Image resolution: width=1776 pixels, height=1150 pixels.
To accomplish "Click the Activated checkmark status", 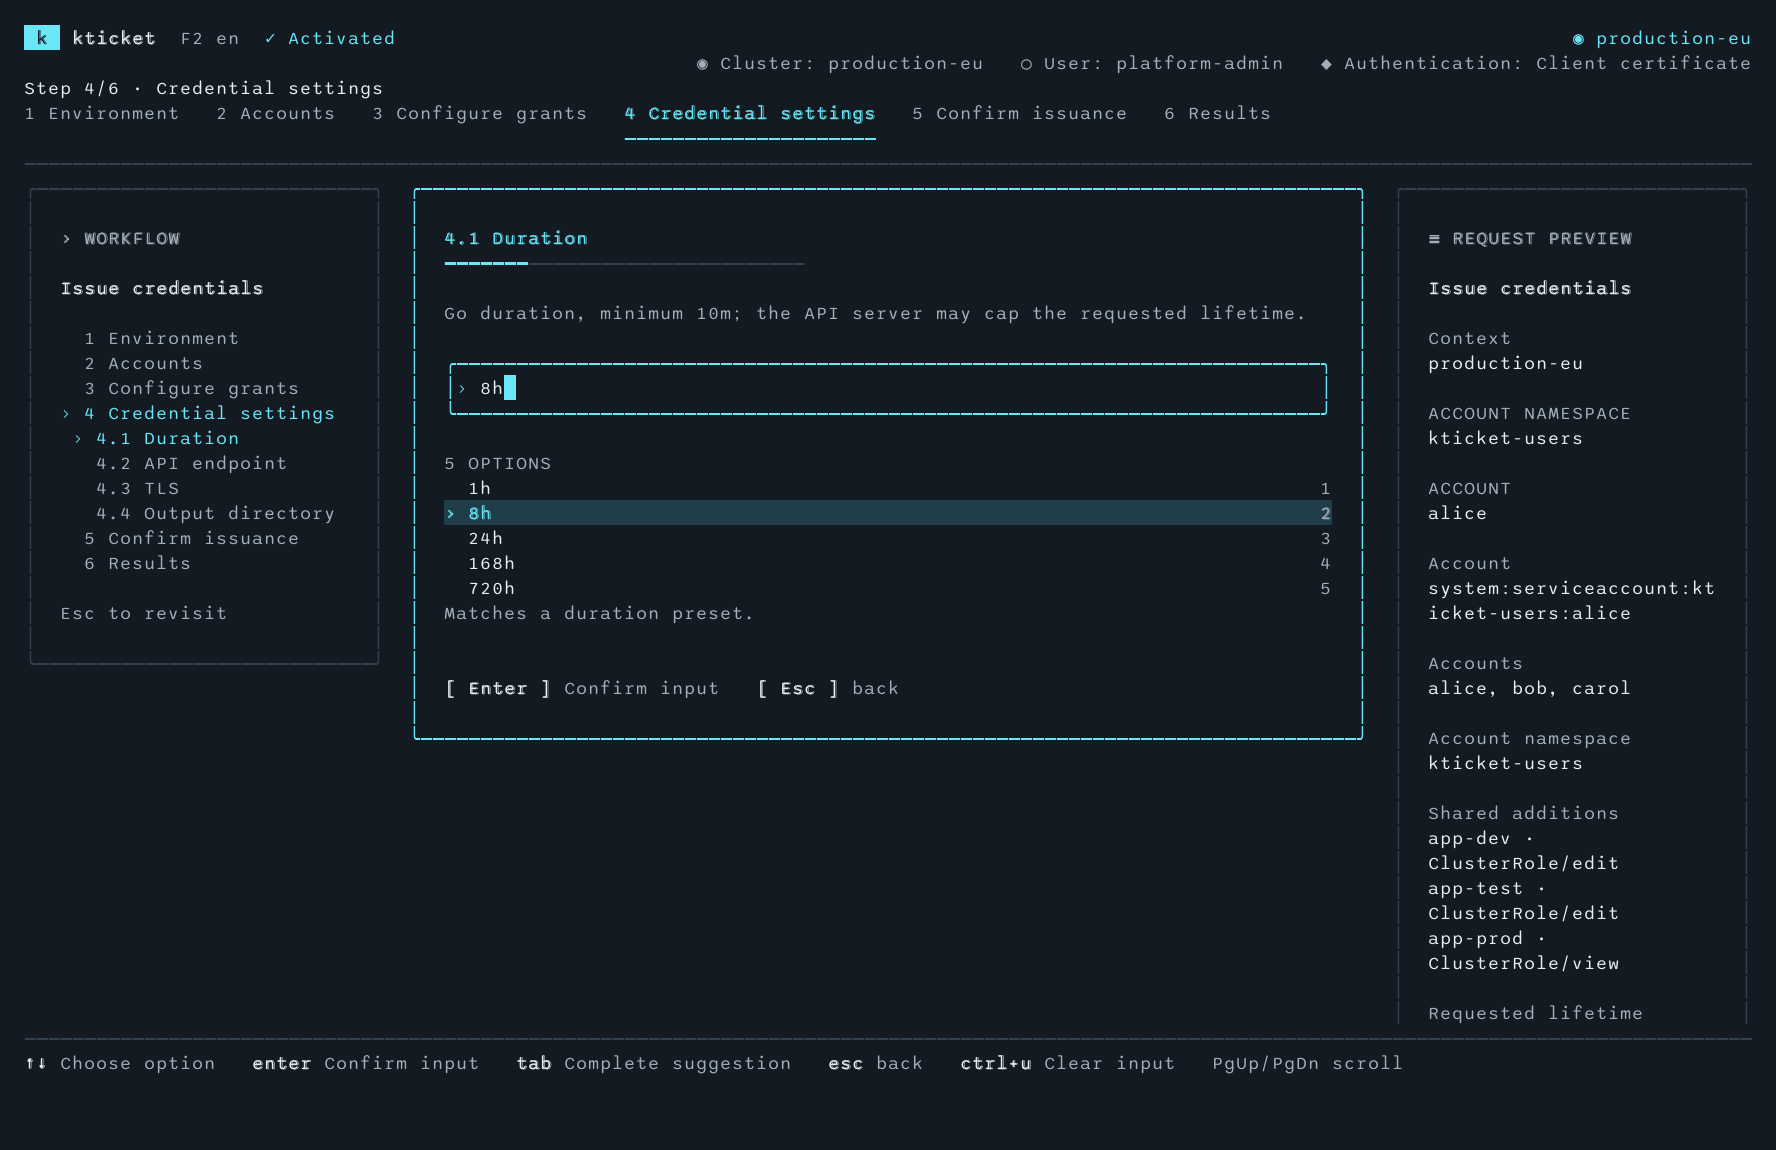I will pos(330,38).
